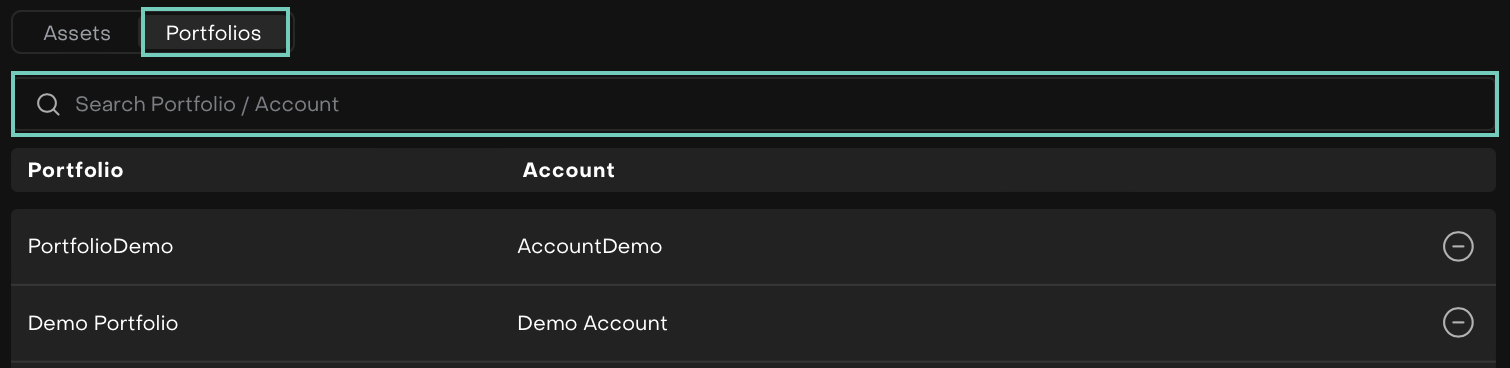Click the divider between the two portfolio rows
Screen dimensions: 1510x368
pos(754,285)
